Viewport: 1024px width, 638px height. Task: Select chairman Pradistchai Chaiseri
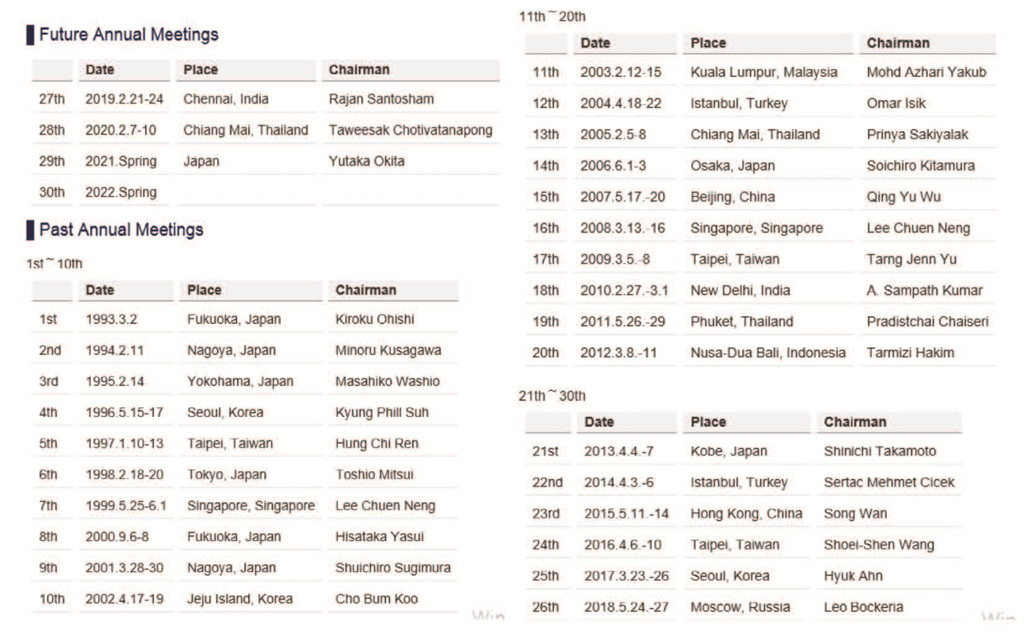(x=927, y=321)
